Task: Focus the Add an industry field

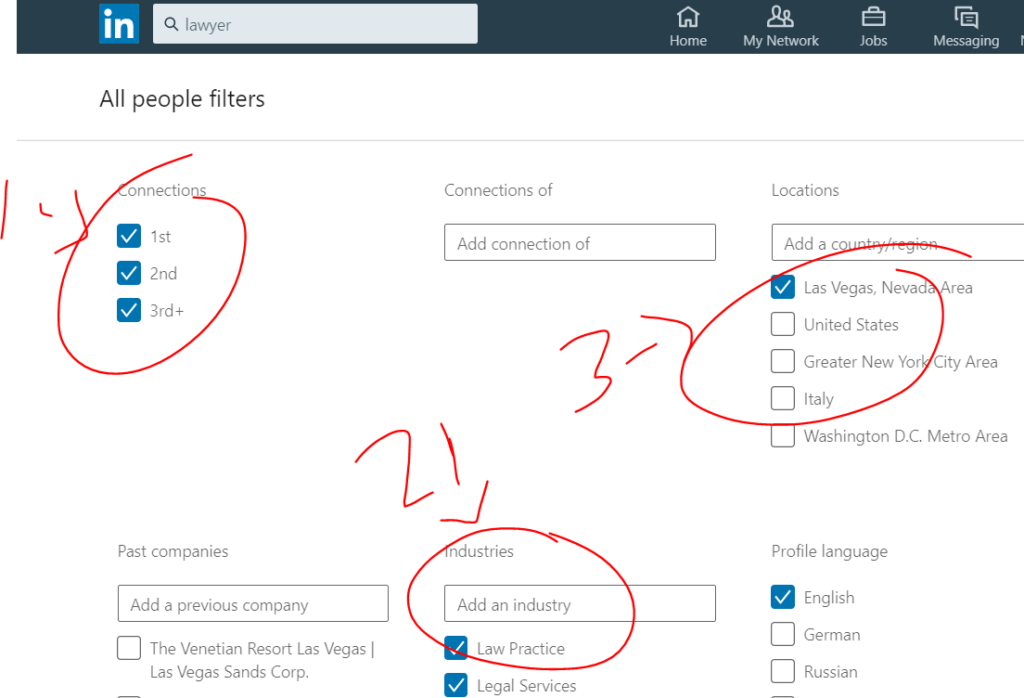Action: tap(580, 604)
